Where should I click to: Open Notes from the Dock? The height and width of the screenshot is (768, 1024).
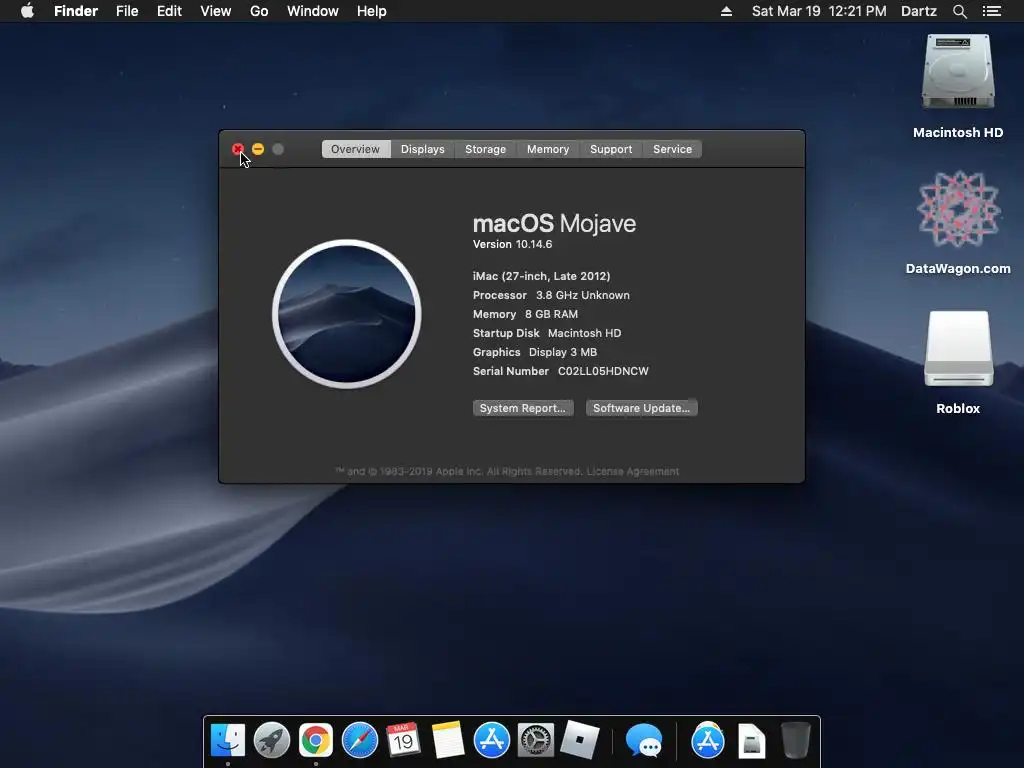click(447, 741)
